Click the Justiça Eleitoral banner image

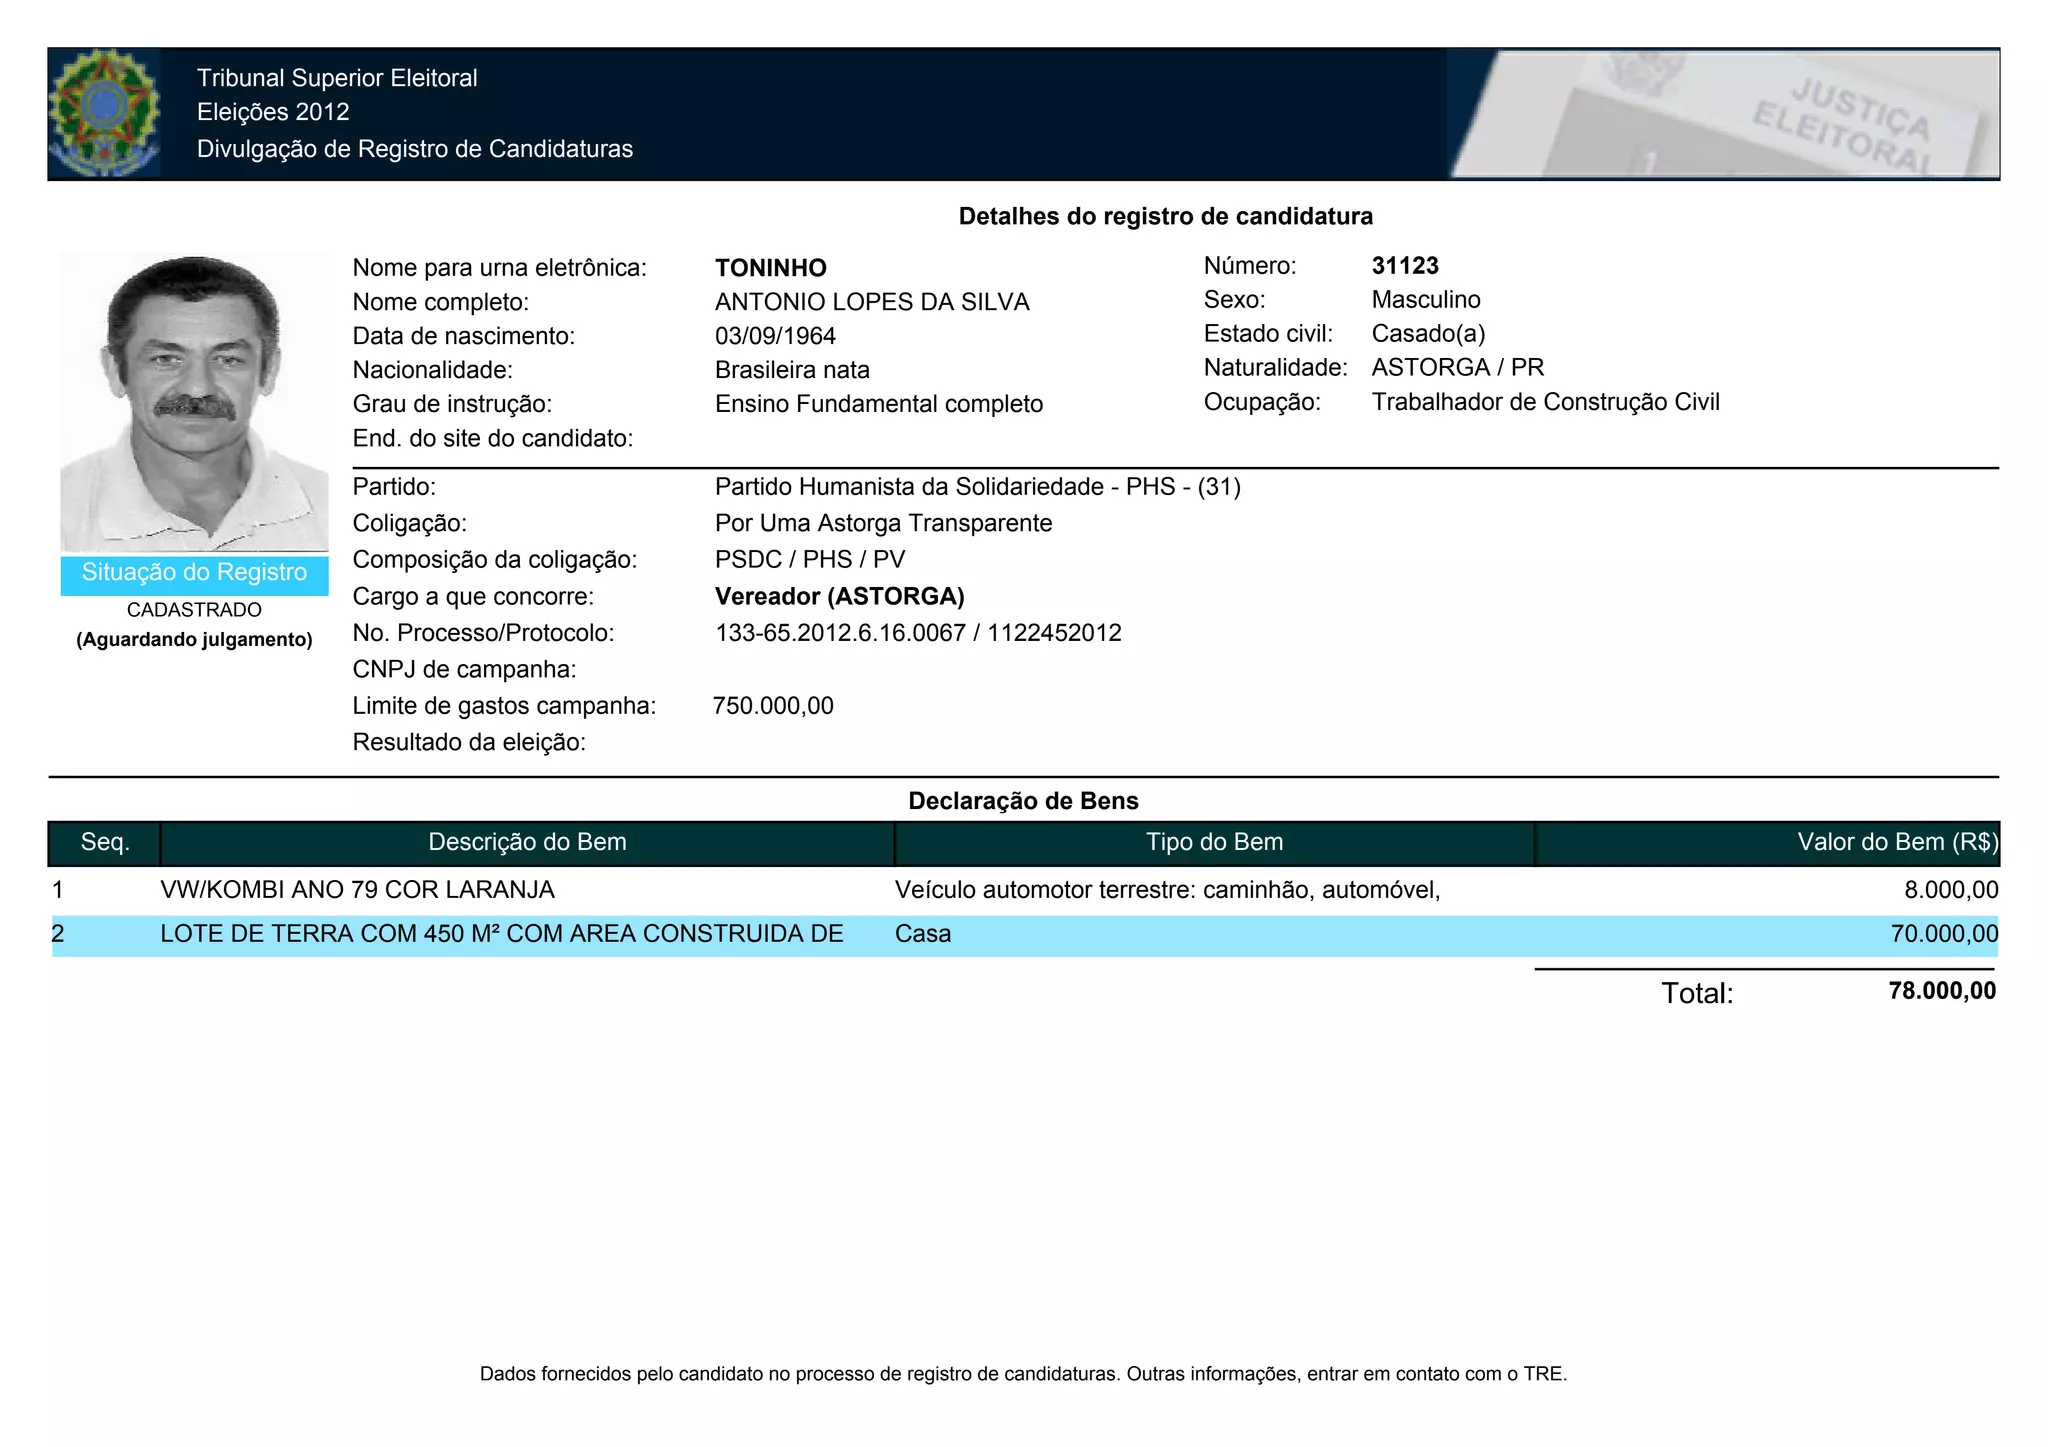point(1723,114)
